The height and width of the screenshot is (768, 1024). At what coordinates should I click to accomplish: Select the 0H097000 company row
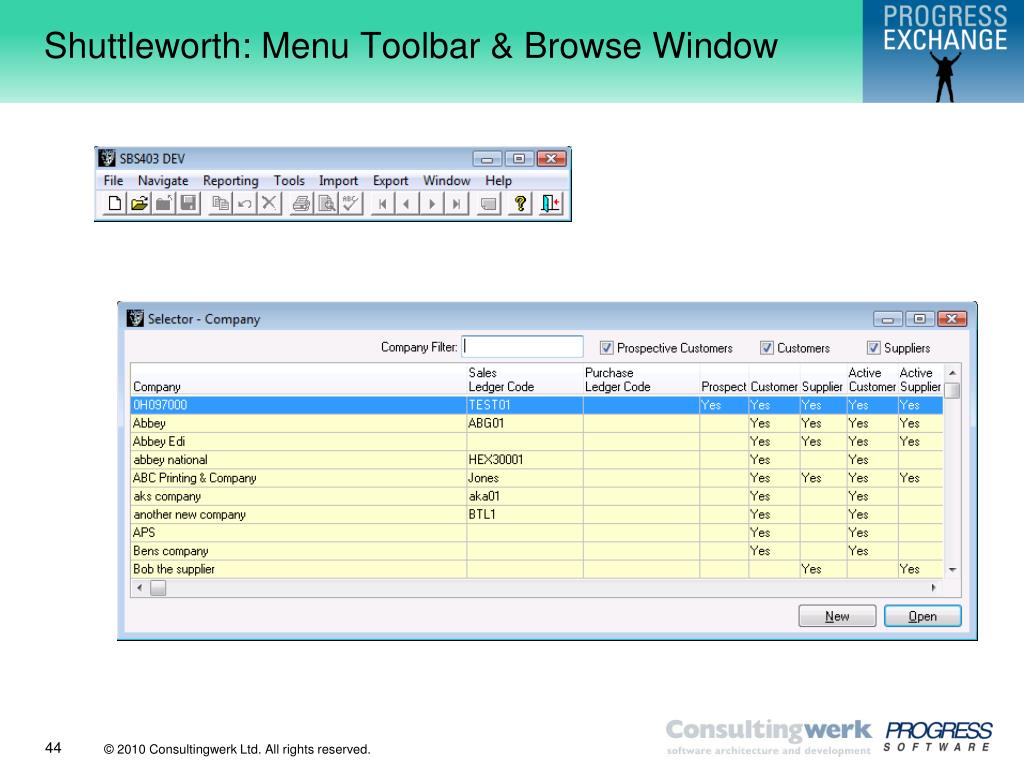pos(537,405)
